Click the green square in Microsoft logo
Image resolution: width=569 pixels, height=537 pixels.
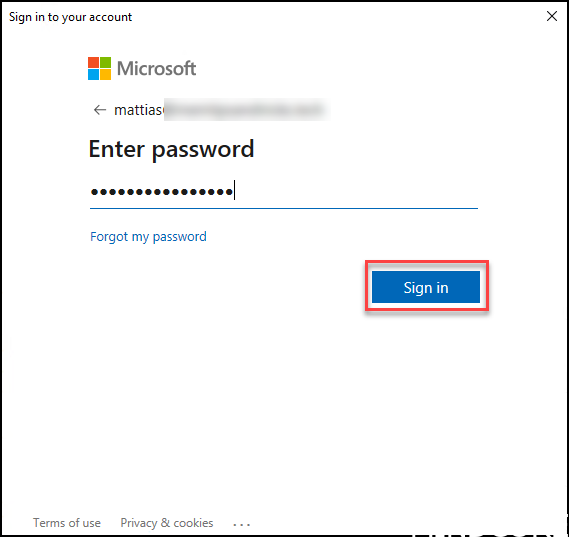tap(106, 62)
